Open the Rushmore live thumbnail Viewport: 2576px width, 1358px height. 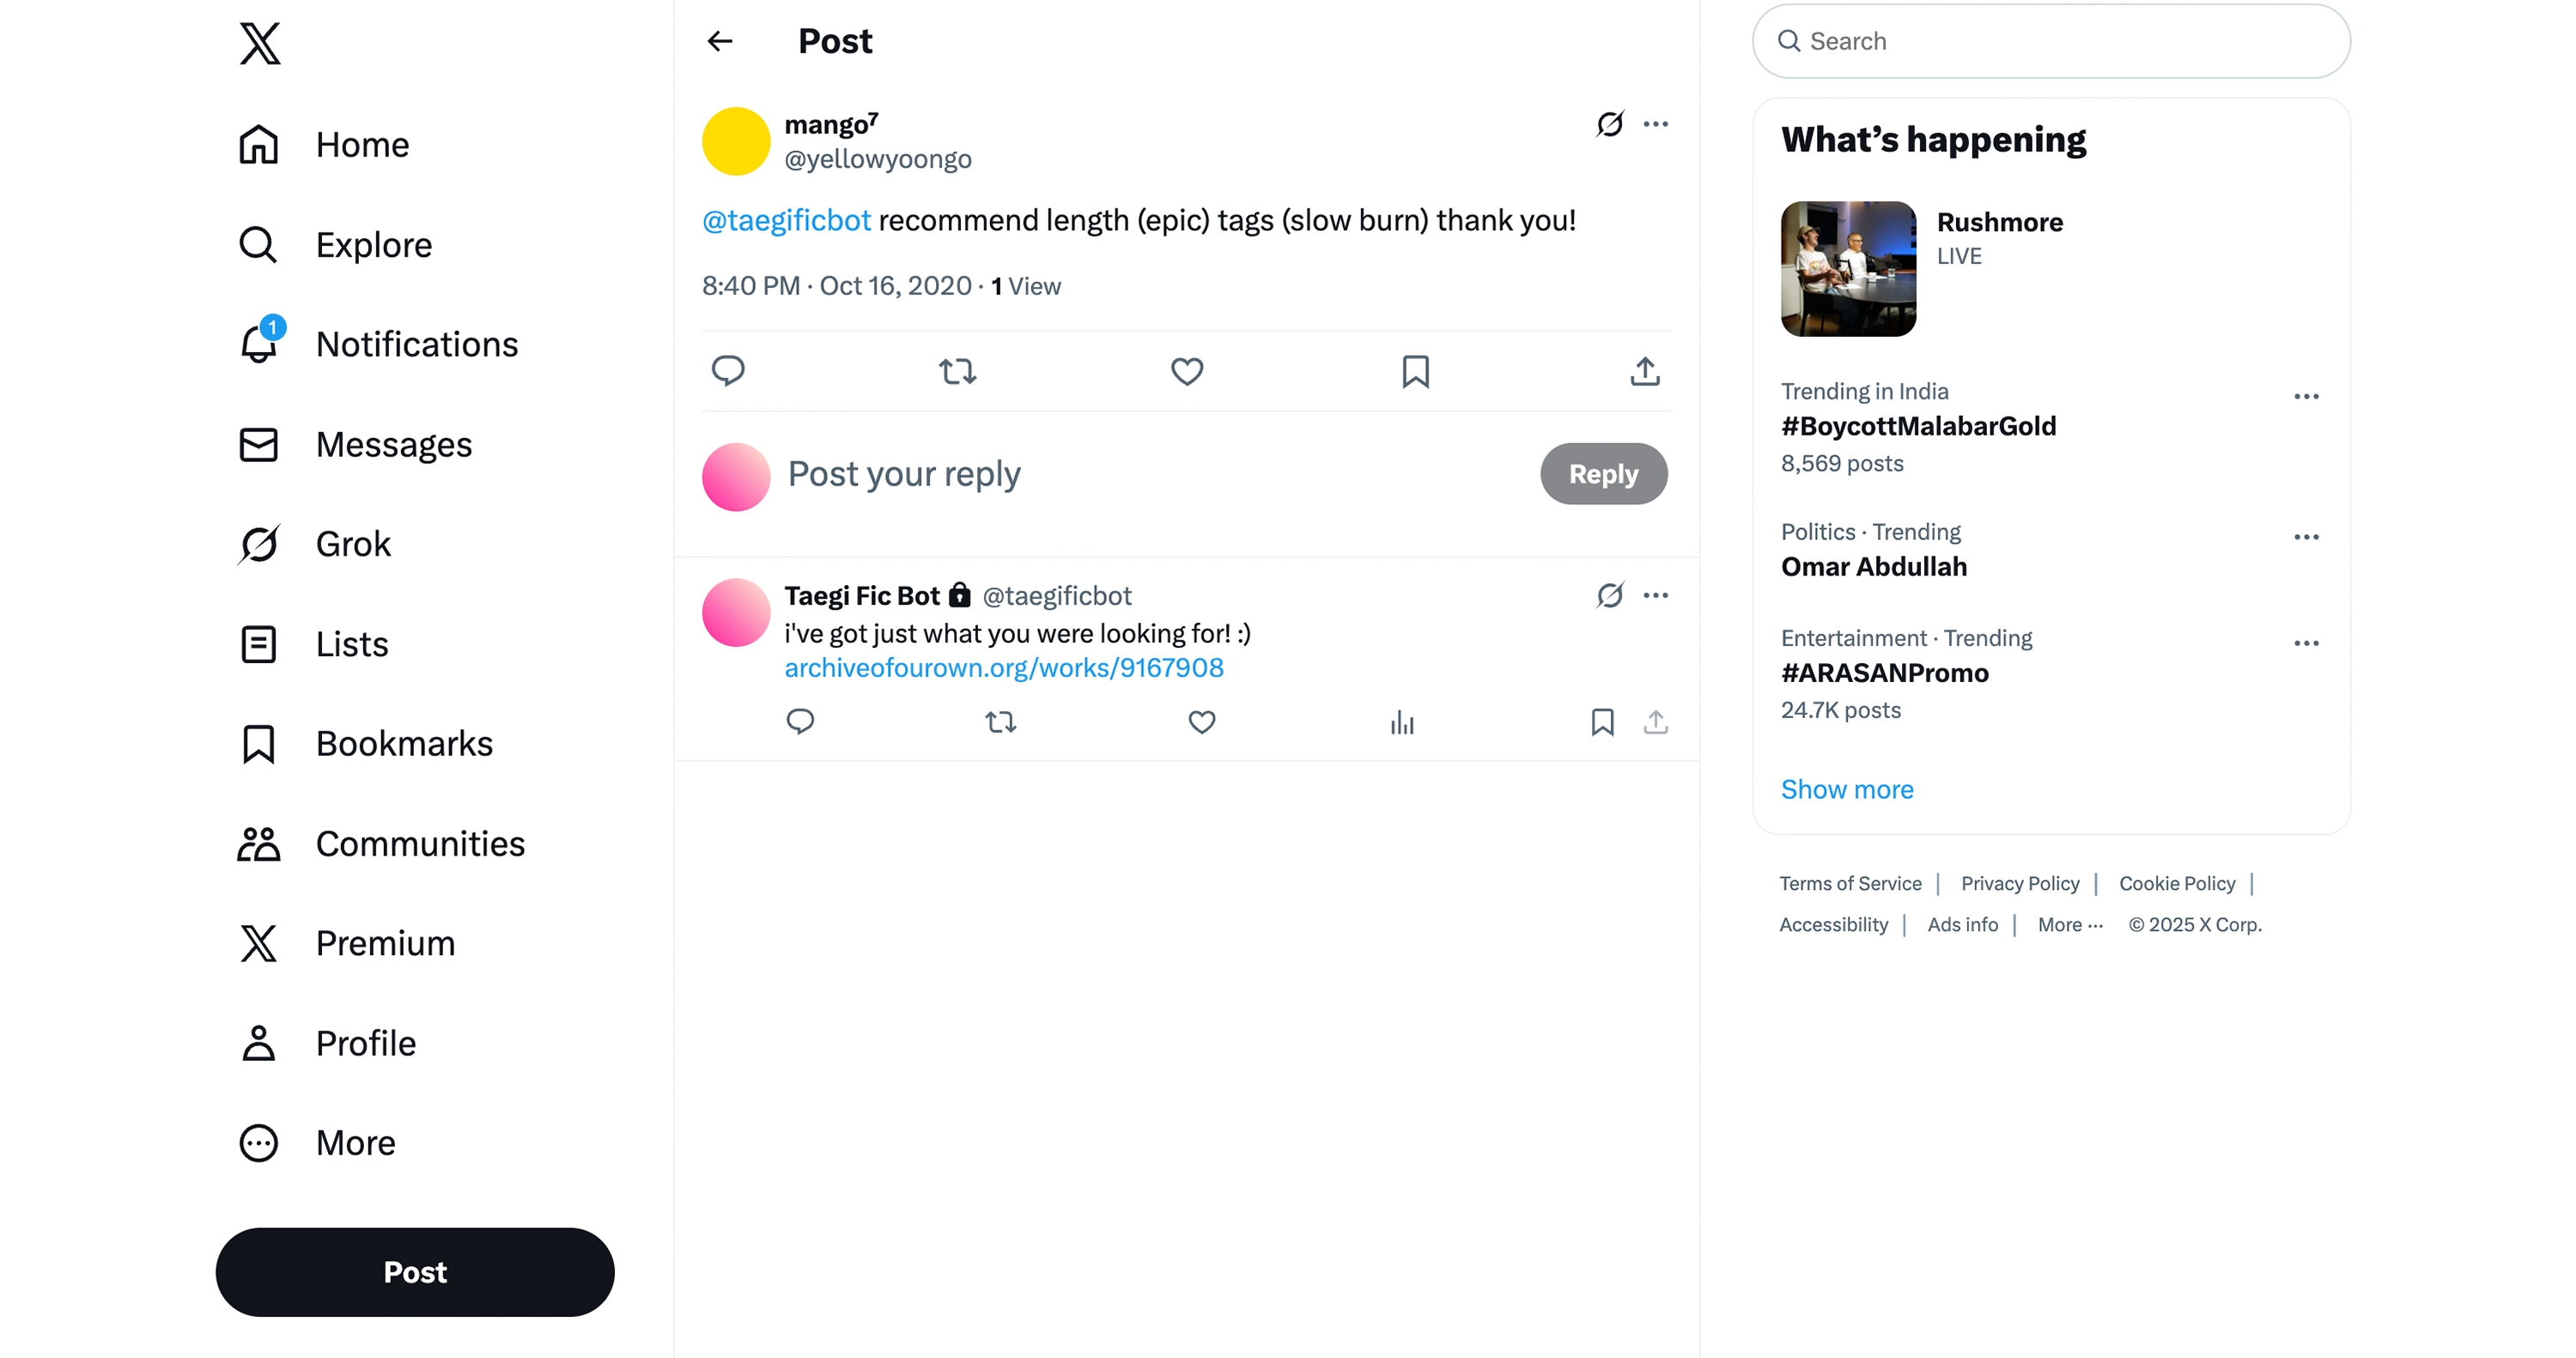[x=1848, y=269]
